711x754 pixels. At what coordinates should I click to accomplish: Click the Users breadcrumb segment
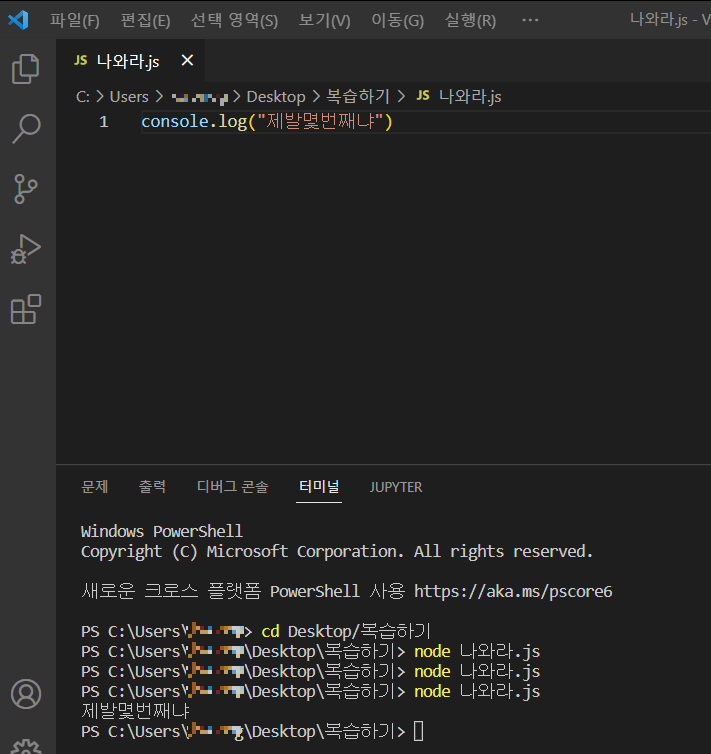(129, 97)
